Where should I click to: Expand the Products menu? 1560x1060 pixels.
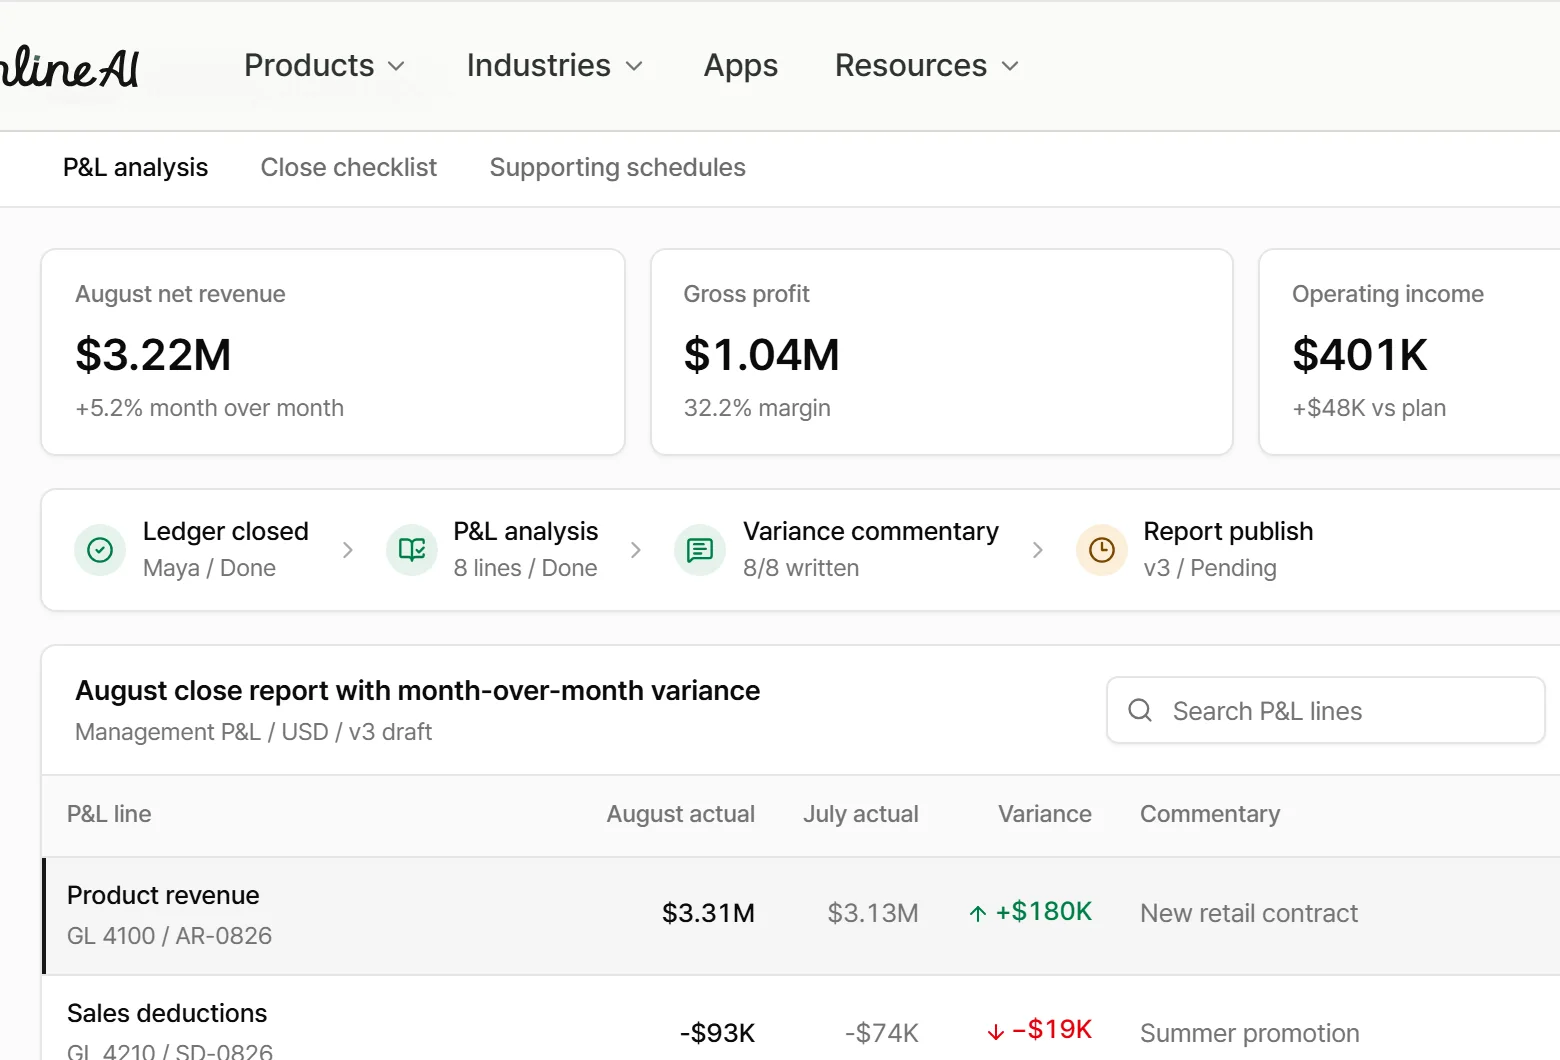[325, 65]
